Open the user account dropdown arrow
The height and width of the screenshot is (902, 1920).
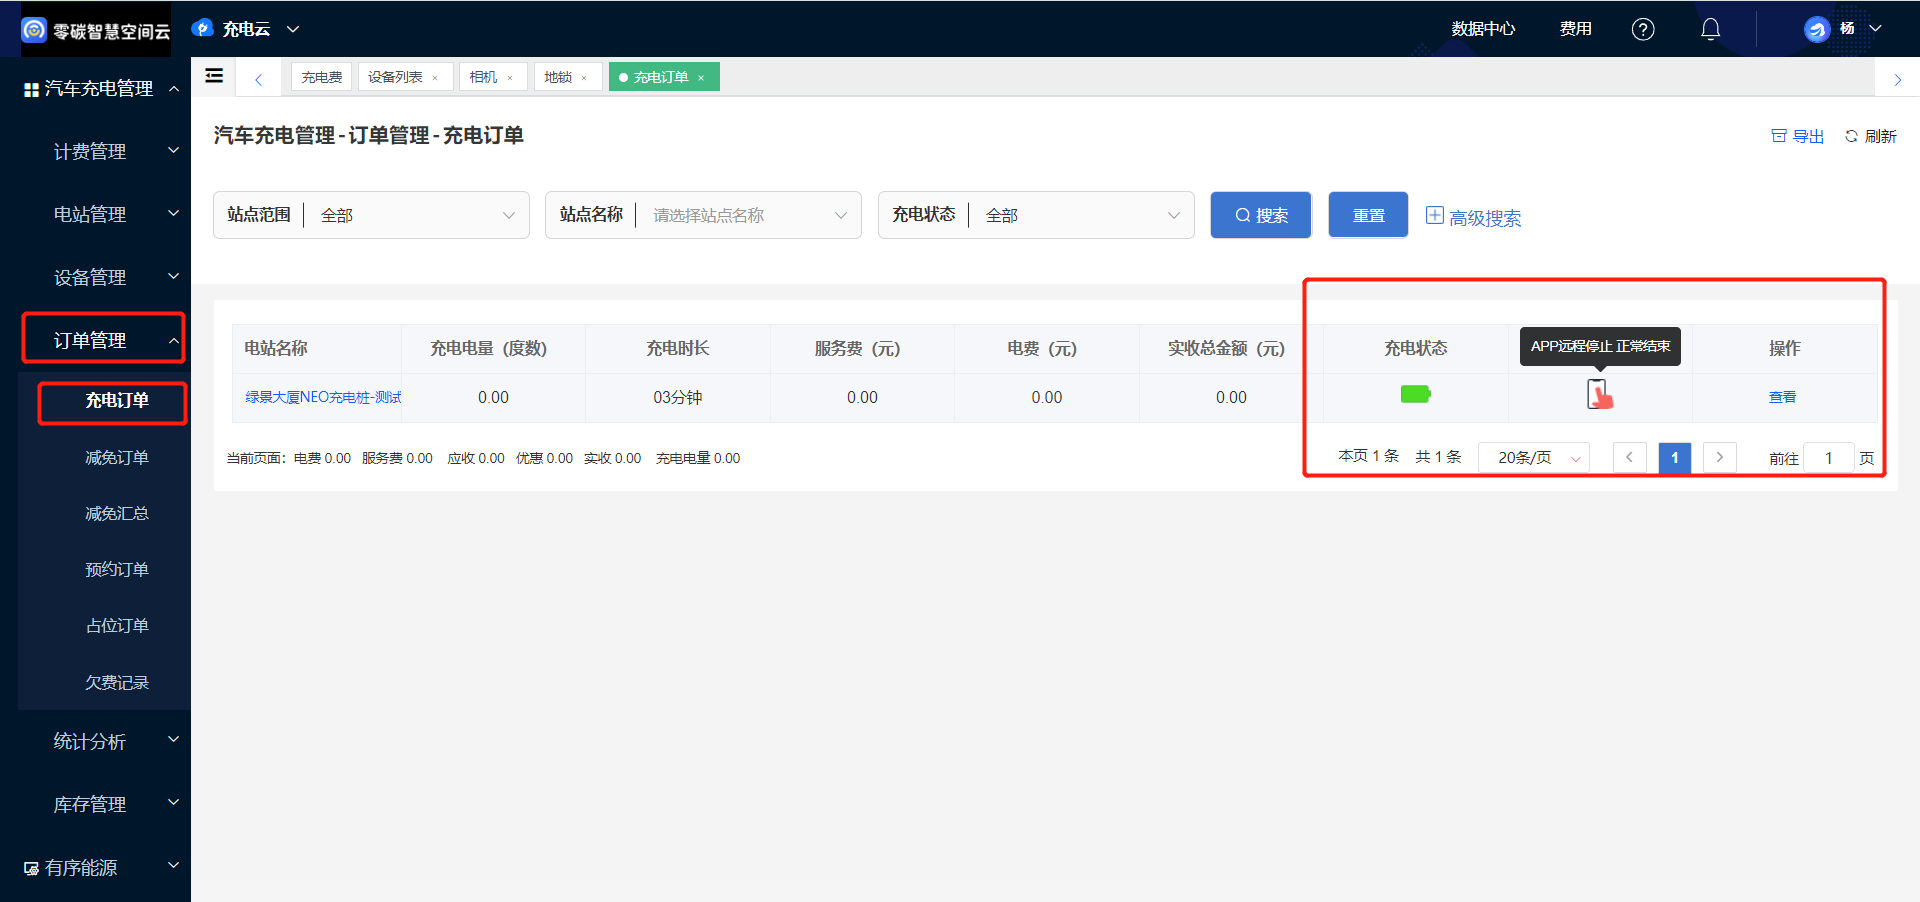(x=1876, y=29)
